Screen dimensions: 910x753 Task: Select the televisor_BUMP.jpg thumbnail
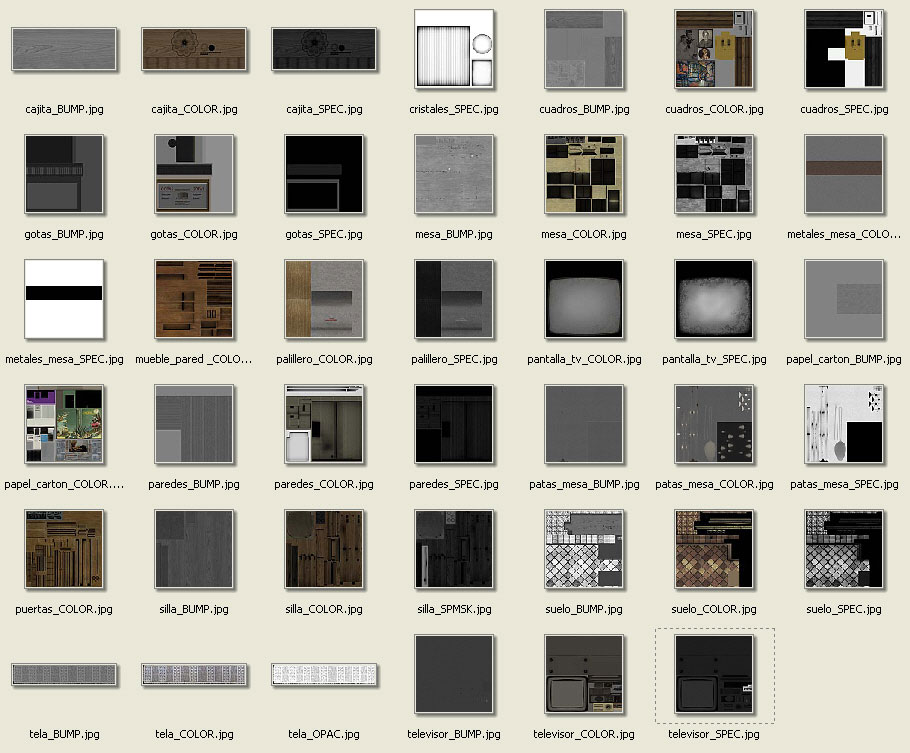click(x=454, y=674)
